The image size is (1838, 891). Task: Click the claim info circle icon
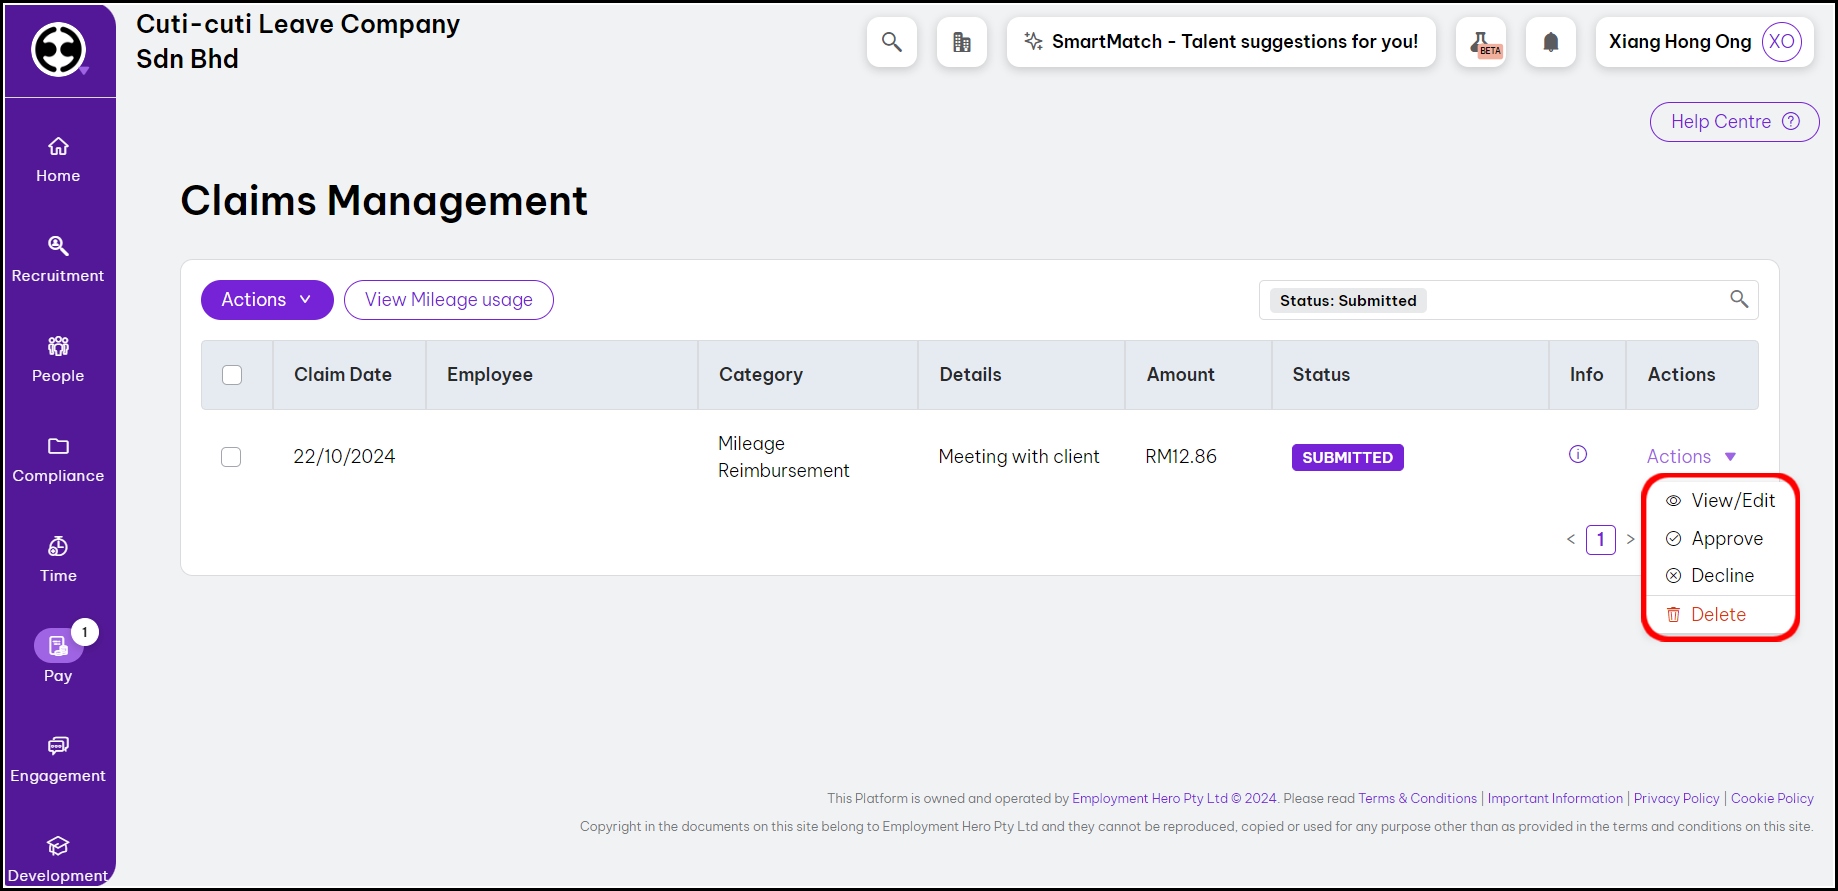(1577, 455)
